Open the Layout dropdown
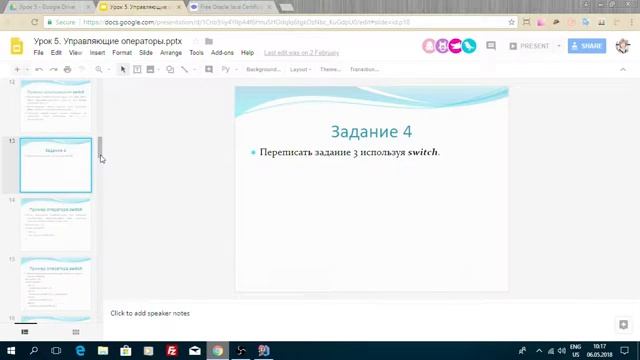640x360 pixels. coord(300,69)
